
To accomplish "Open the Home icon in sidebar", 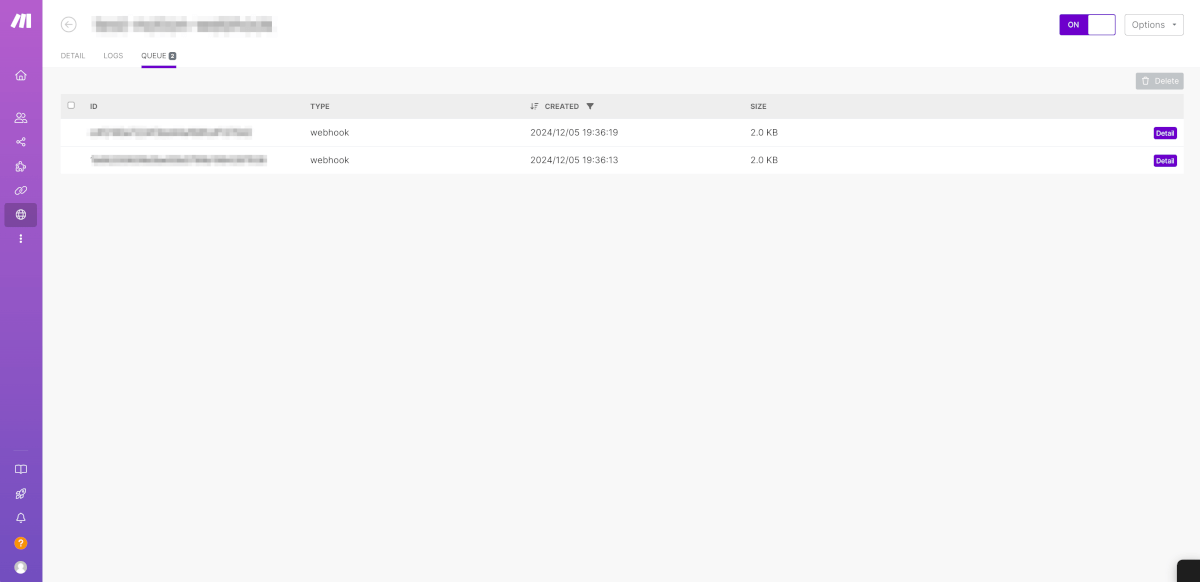I will click(x=21, y=75).
